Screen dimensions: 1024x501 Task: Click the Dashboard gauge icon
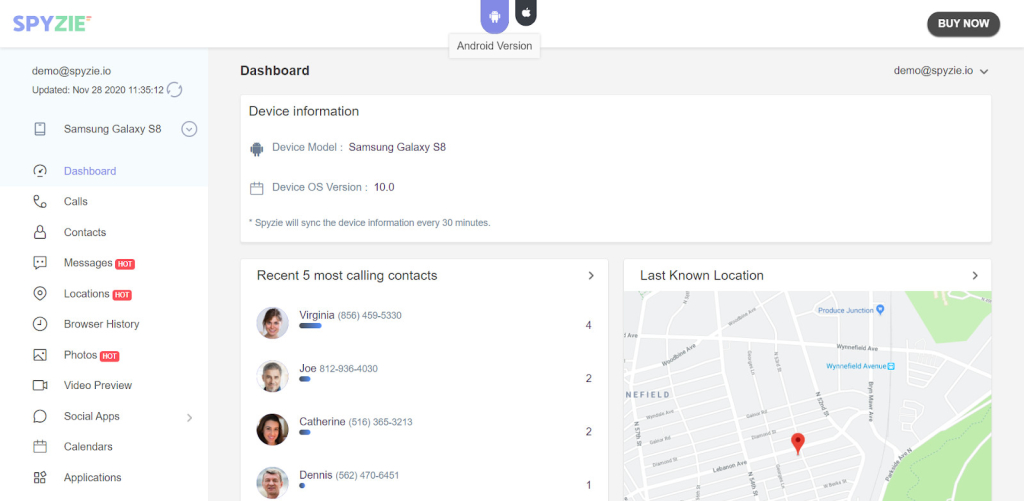[x=40, y=171]
